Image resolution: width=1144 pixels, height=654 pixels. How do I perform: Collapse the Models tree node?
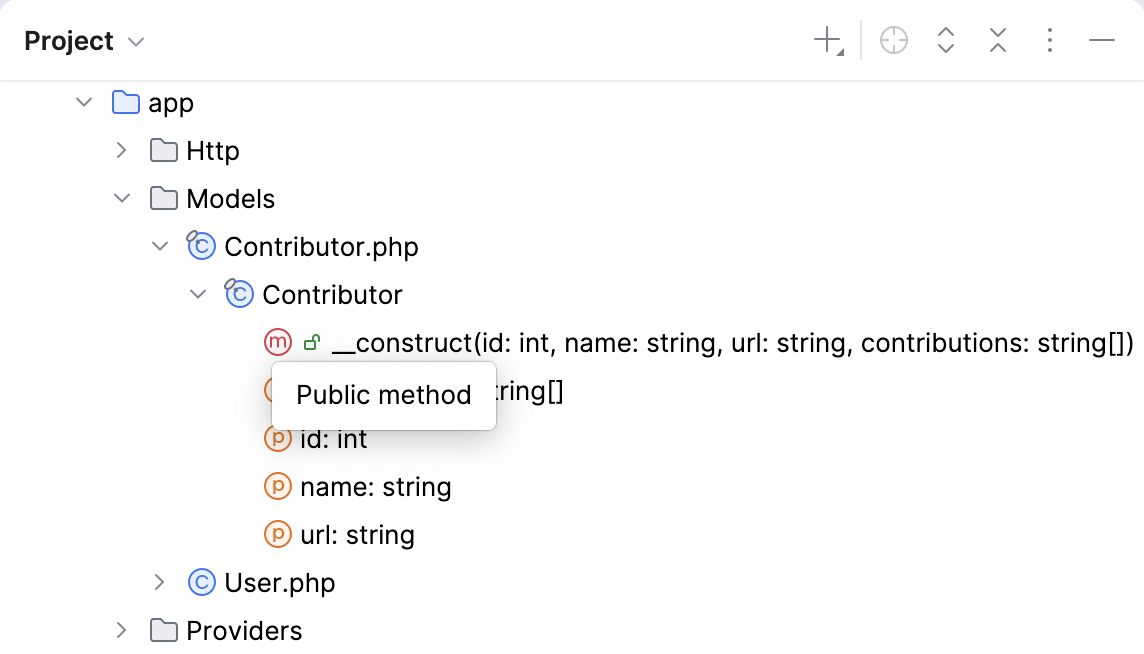(122, 198)
